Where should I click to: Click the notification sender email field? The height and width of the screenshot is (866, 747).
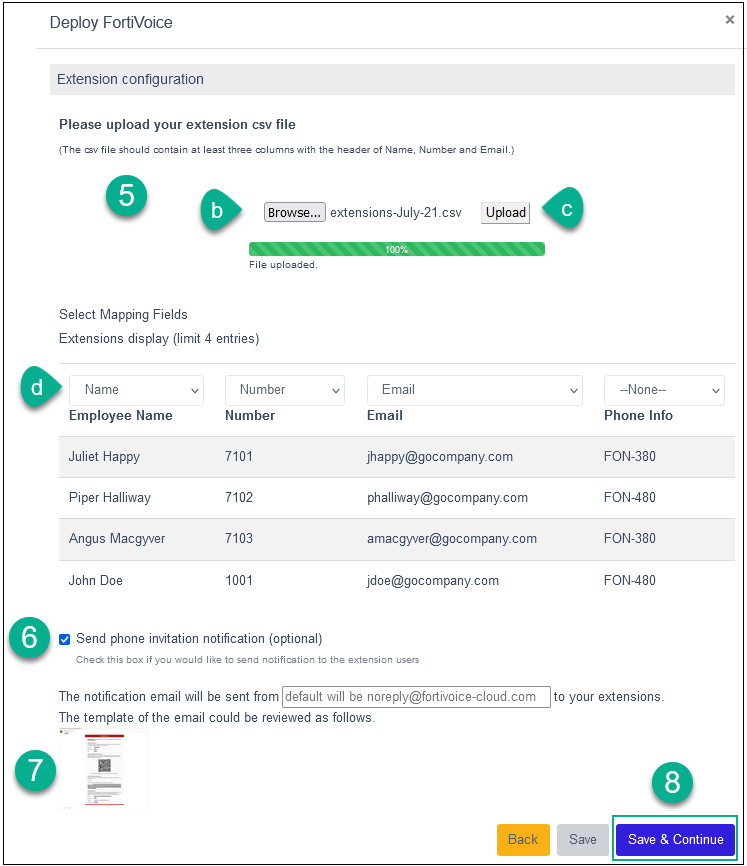coord(416,696)
